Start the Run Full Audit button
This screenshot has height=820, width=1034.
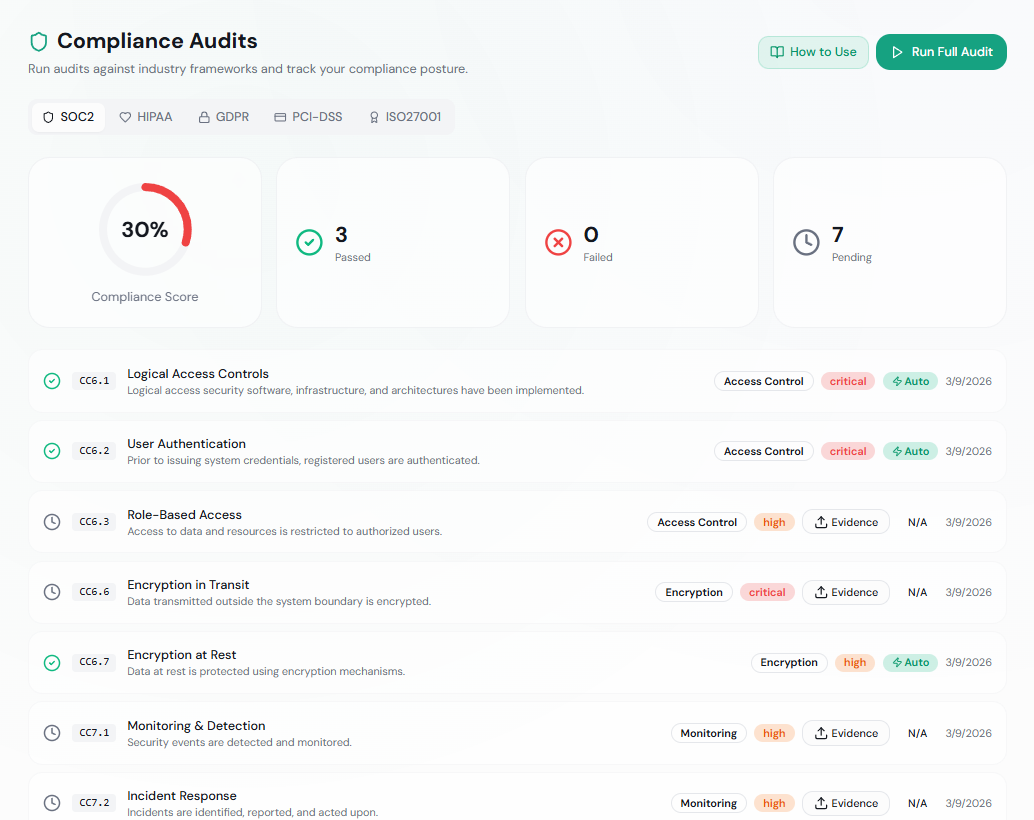point(941,52)
